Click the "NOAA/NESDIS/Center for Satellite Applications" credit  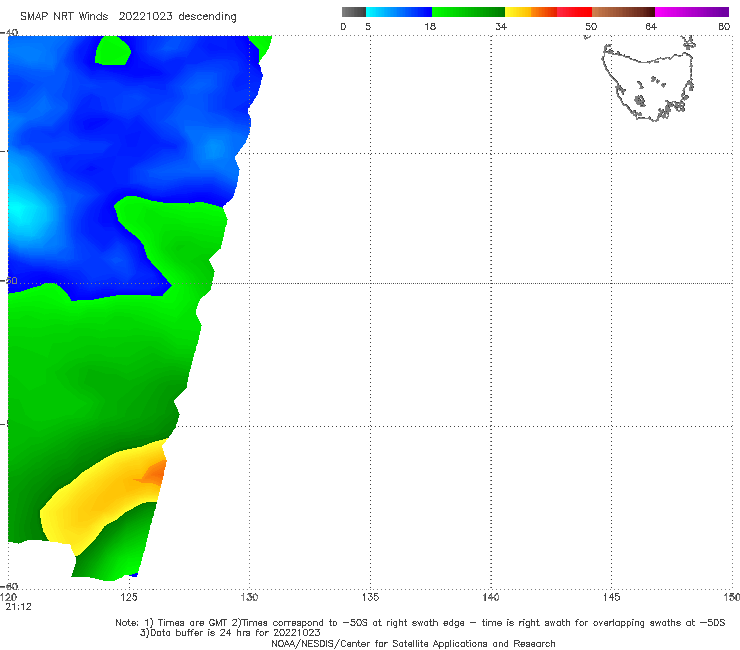click(413, 643)
